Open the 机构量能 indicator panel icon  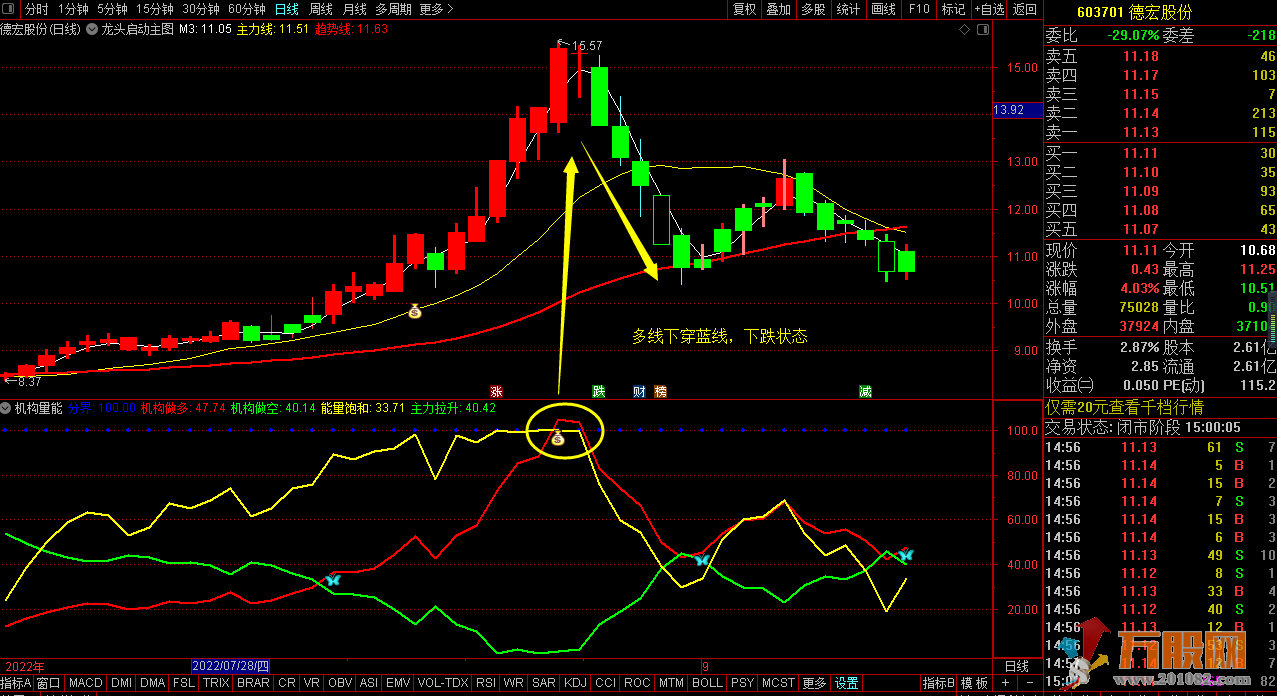click(6, 408)
